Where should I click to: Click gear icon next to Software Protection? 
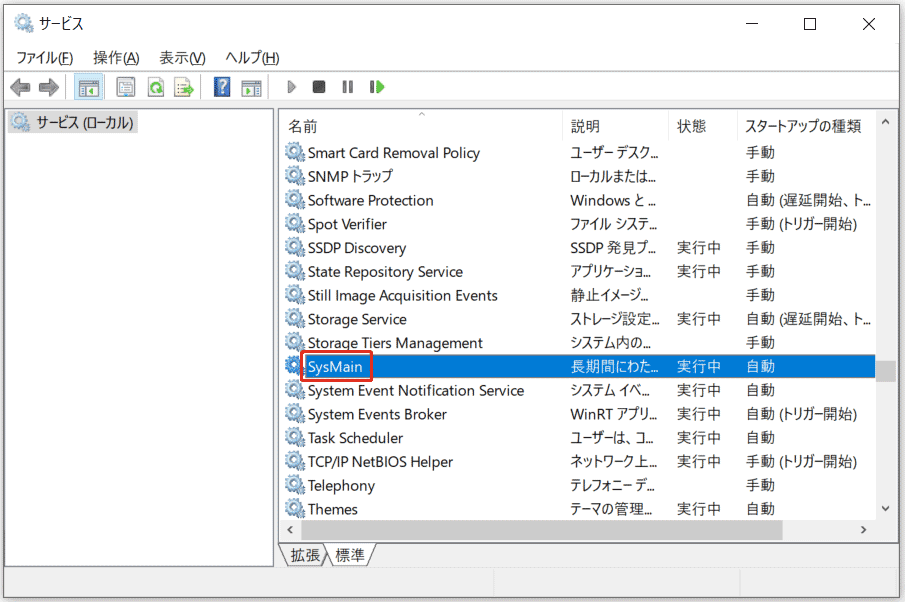[x=295, y=200]
